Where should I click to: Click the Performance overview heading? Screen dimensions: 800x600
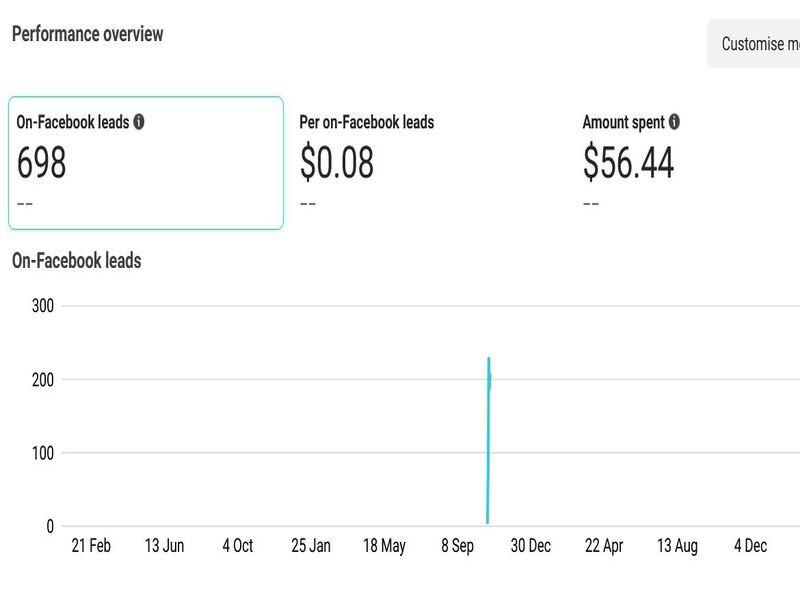[x=87, y=34]
